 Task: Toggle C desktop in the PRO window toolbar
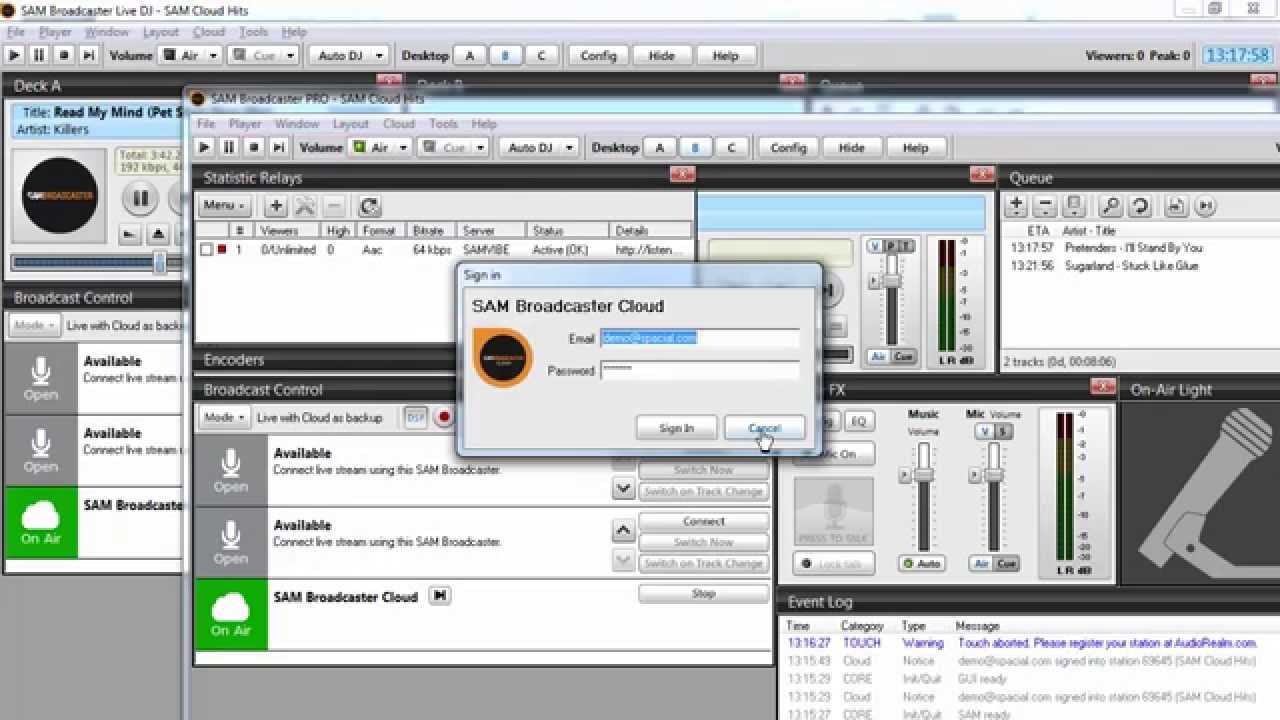point(731,147)
